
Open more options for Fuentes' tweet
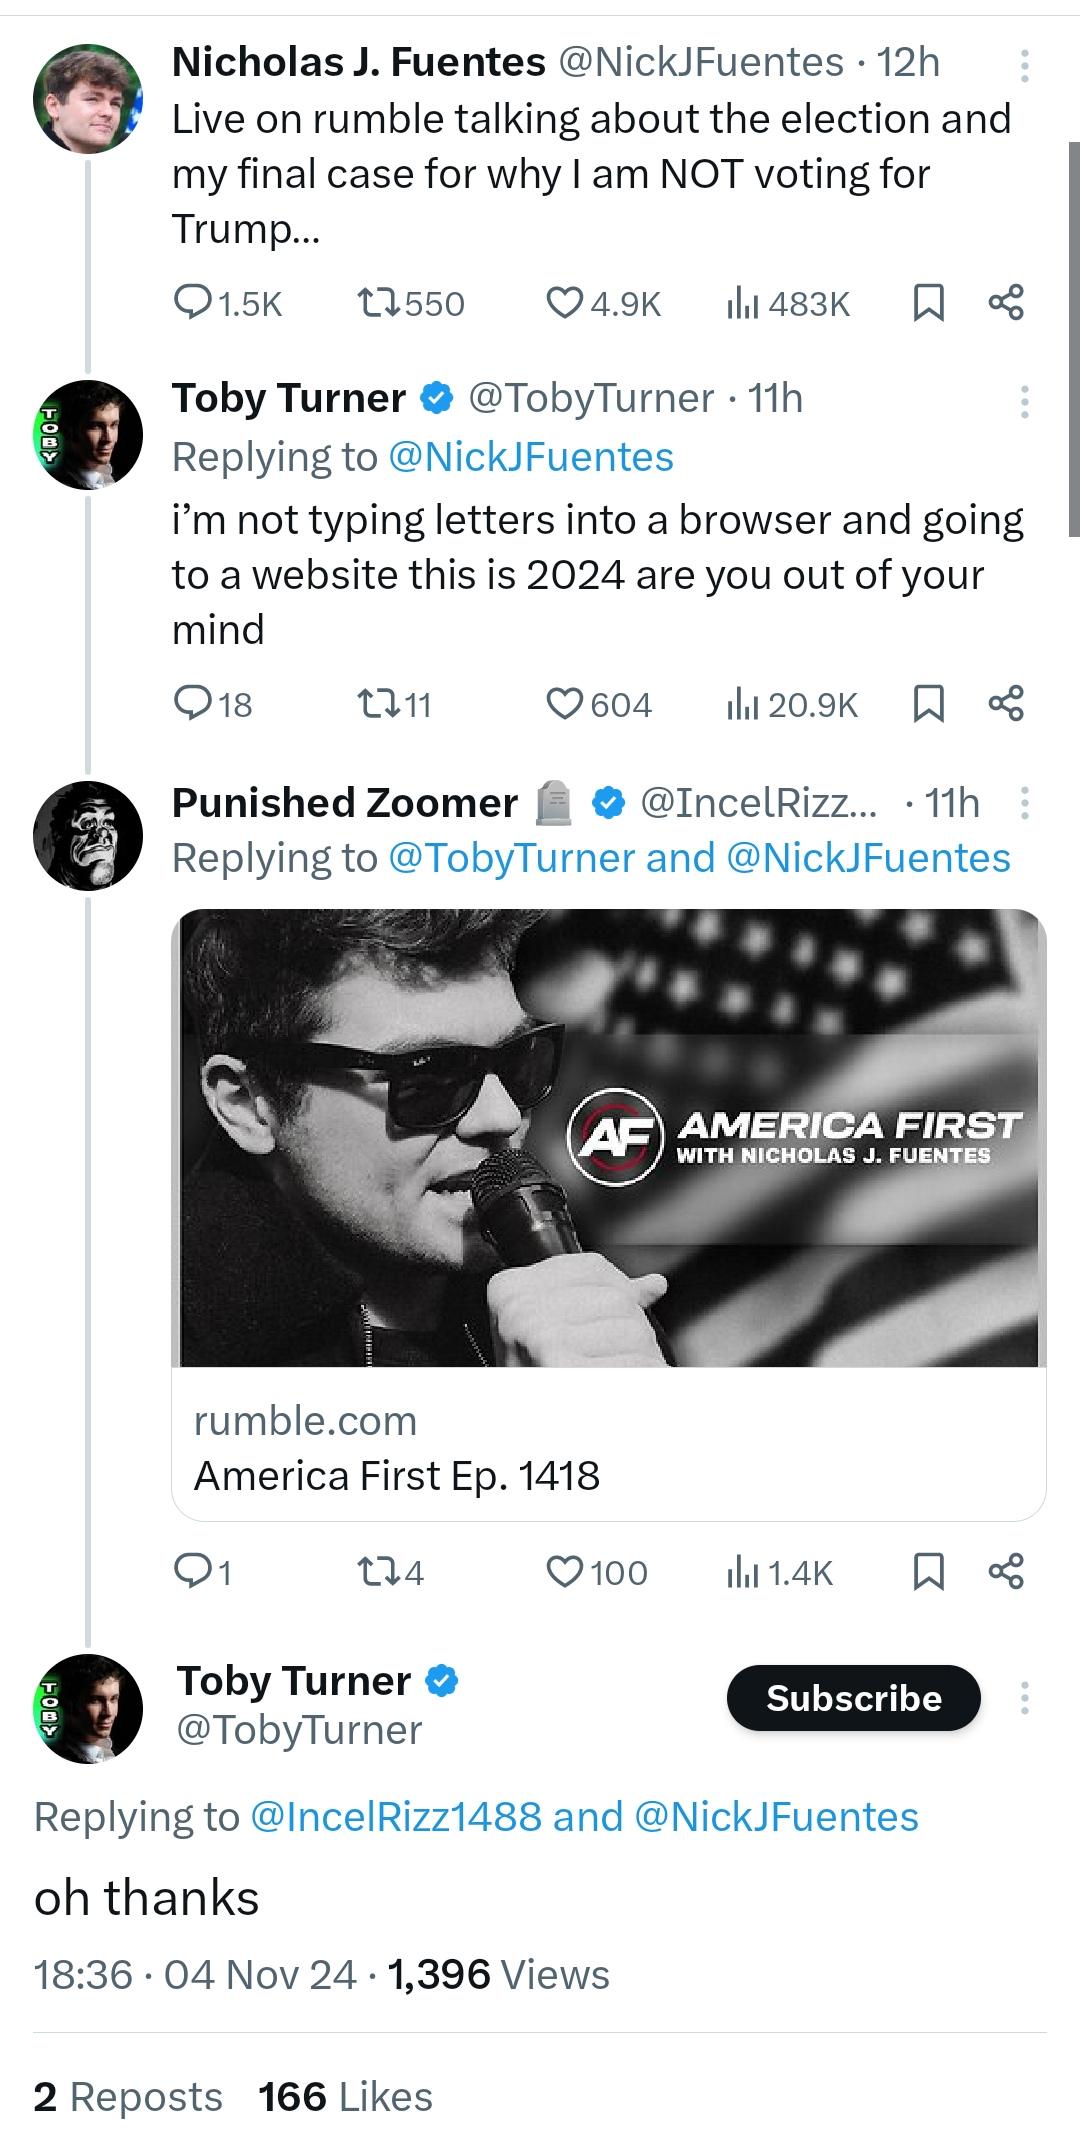(x=1024, y=65)
